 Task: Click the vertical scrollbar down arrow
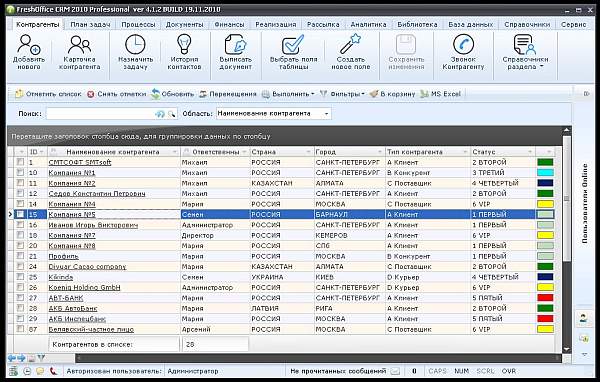point(567,349)
